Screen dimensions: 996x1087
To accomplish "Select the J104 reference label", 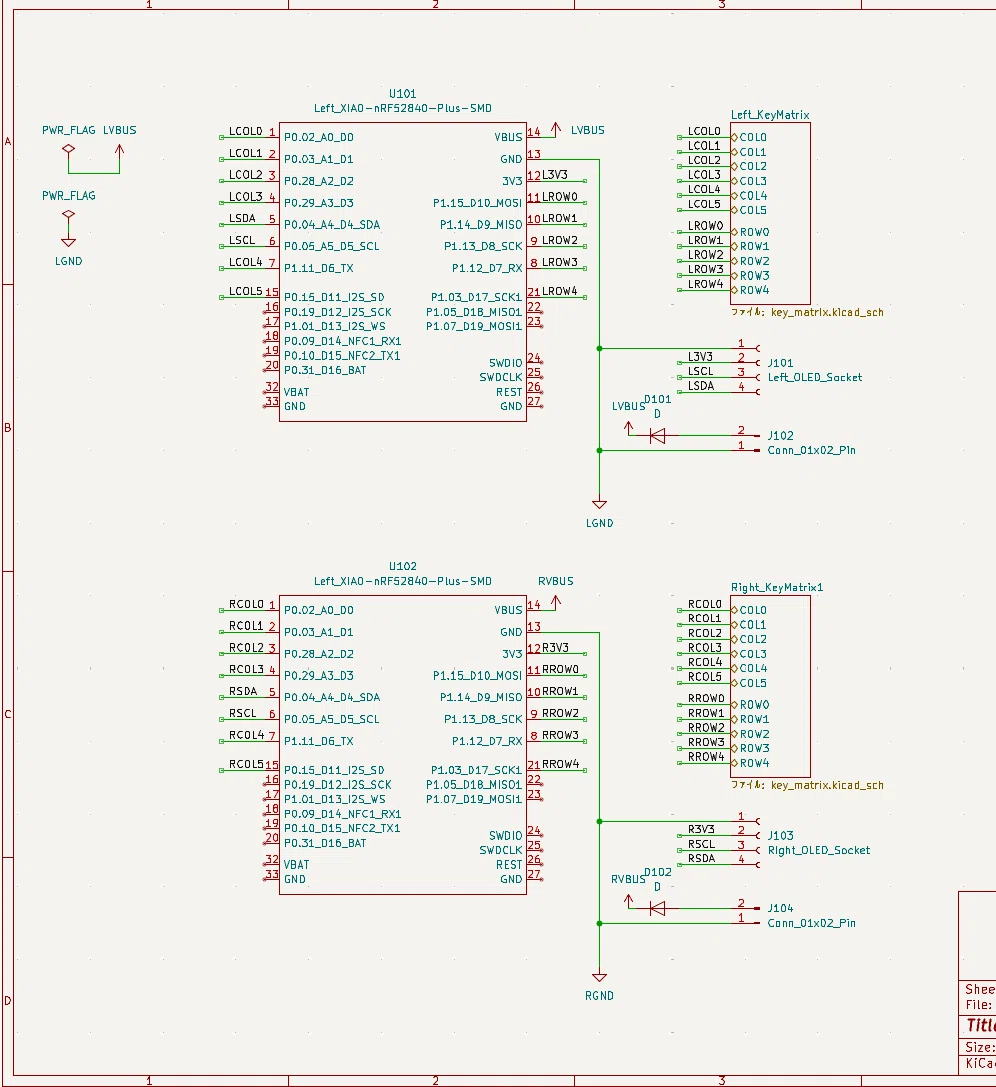I will (x=780, y=909).
